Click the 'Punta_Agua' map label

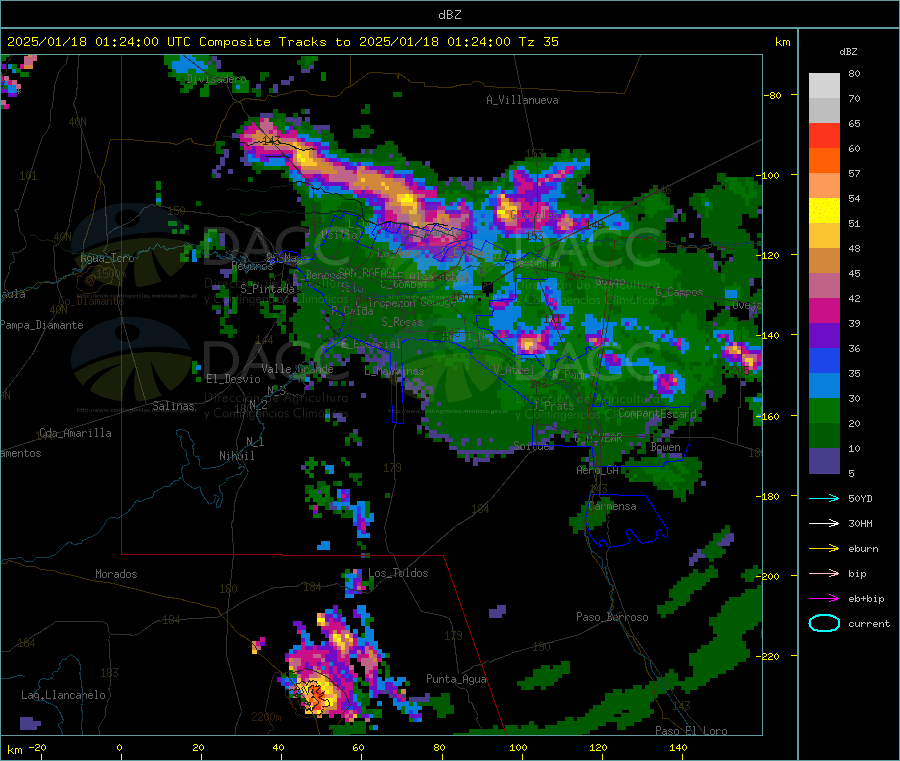[456, 679]
